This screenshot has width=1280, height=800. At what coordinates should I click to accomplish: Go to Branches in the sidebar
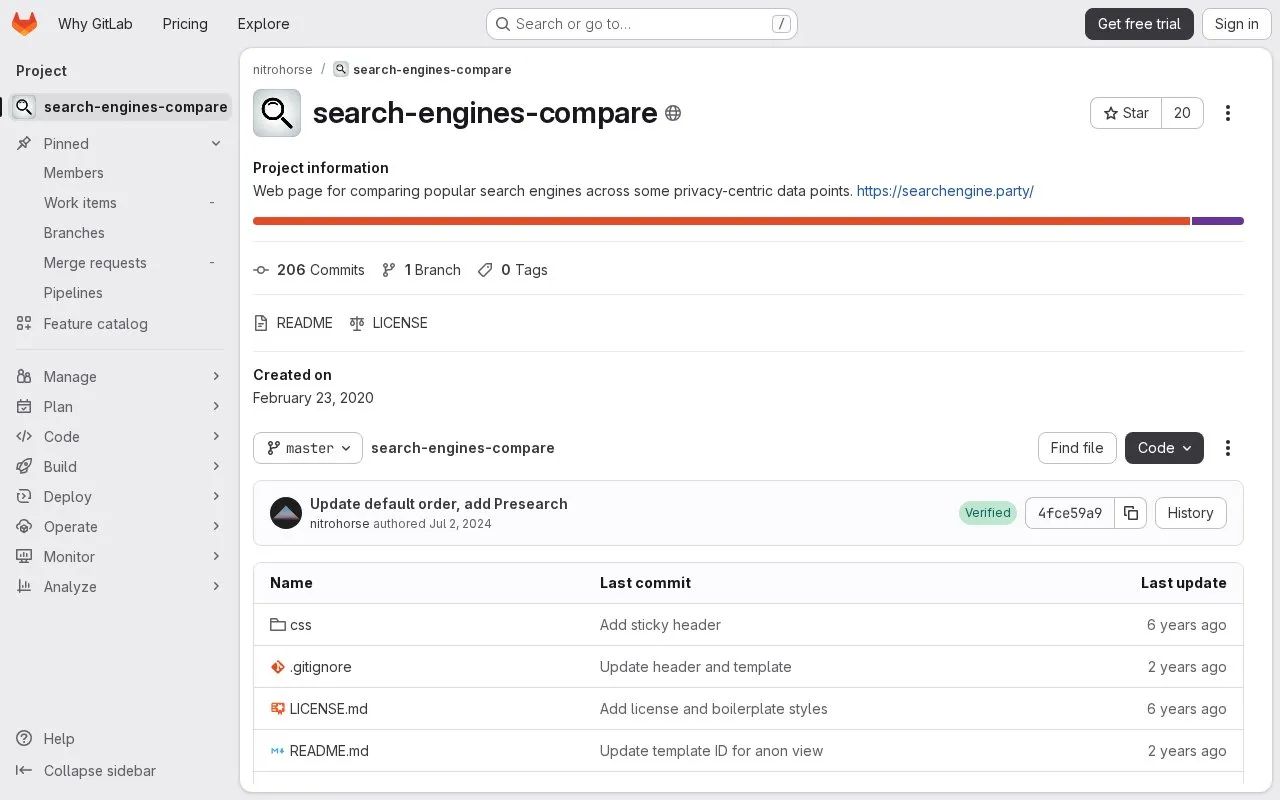click(x=120, y=233)
